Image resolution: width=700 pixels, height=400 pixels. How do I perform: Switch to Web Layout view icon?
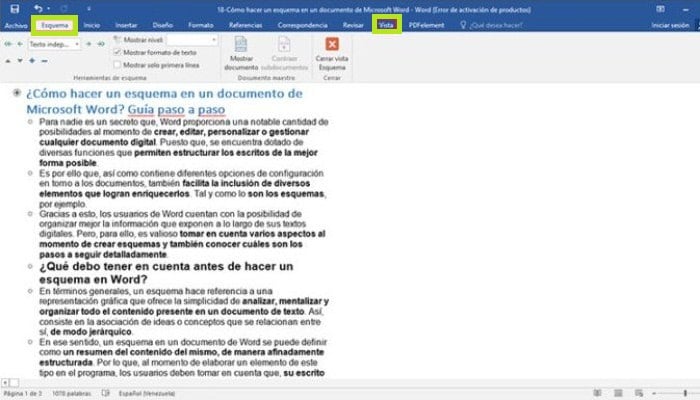pyautogui.click(x=639, y=393)
